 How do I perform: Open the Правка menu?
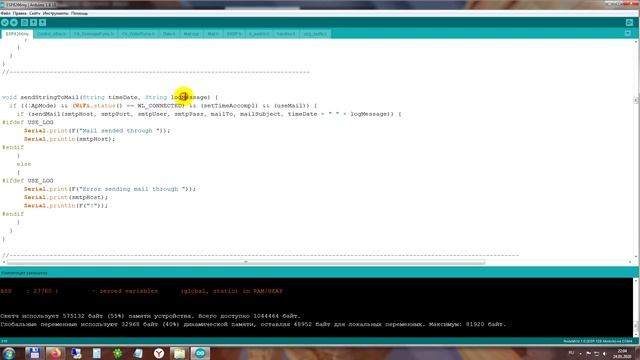point(20,13)
